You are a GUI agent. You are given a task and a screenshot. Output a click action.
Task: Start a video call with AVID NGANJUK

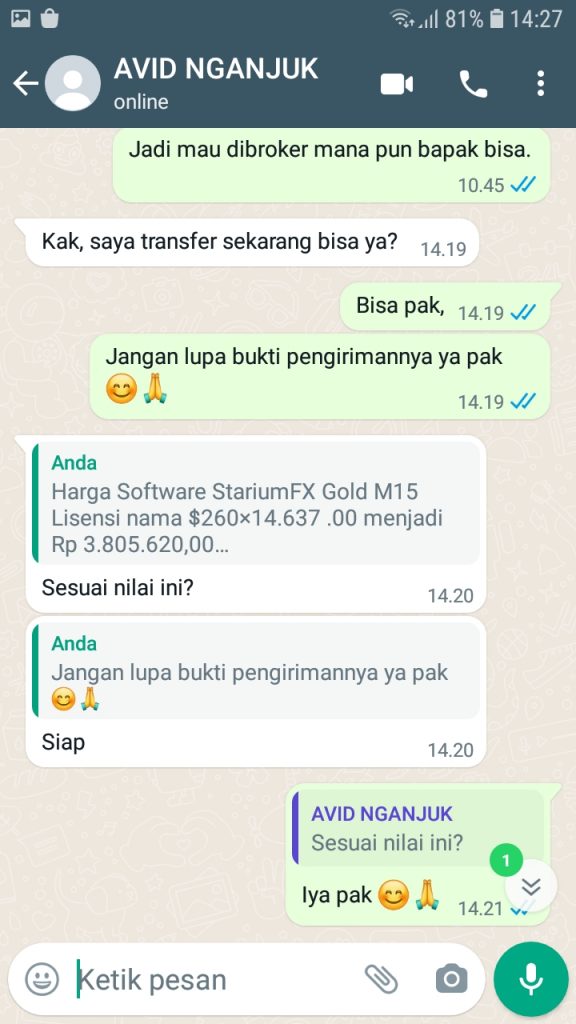397,84
